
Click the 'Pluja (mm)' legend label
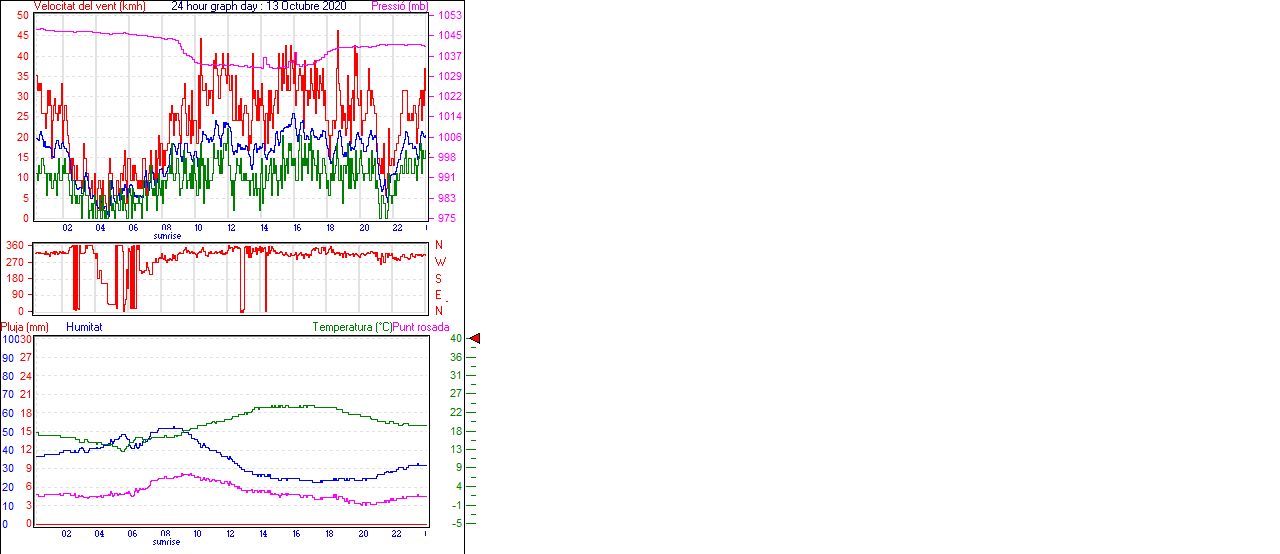pos(25,327)
